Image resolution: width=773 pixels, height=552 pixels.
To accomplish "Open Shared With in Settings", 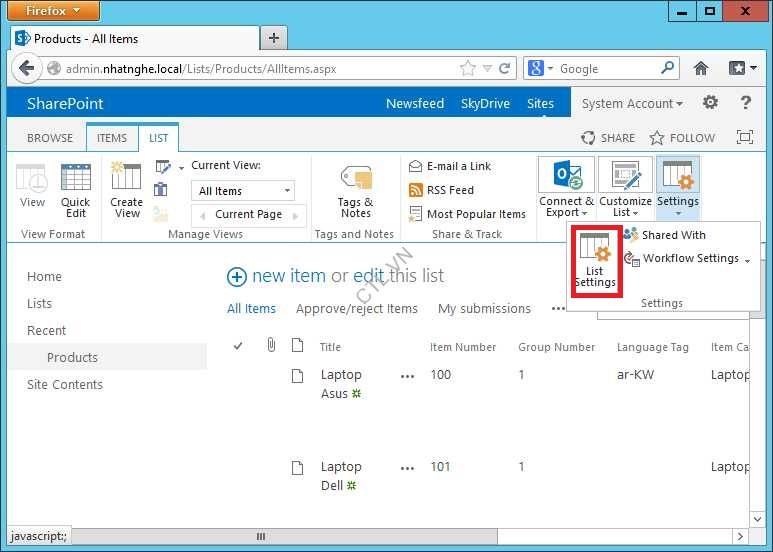I will pos(673,235).
